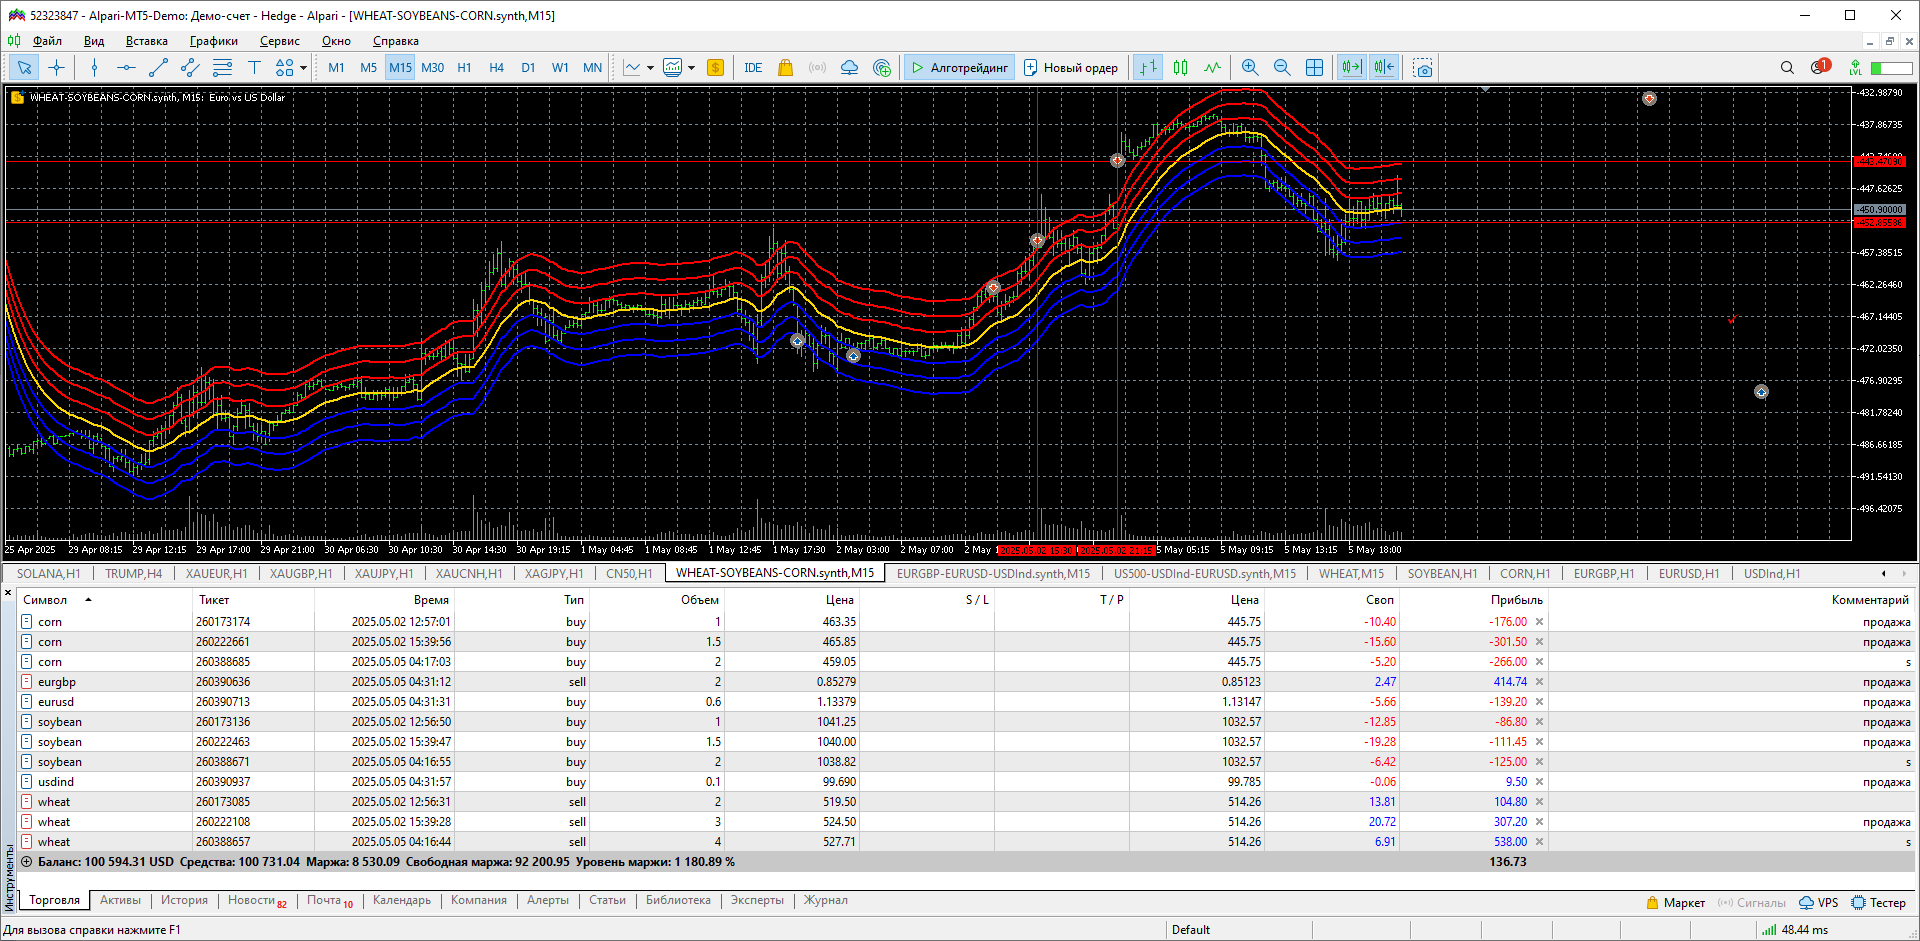Open the XAUEUR,H1 chart tab
Screen dimensions: 1920x941
click(x=216, y=574)
